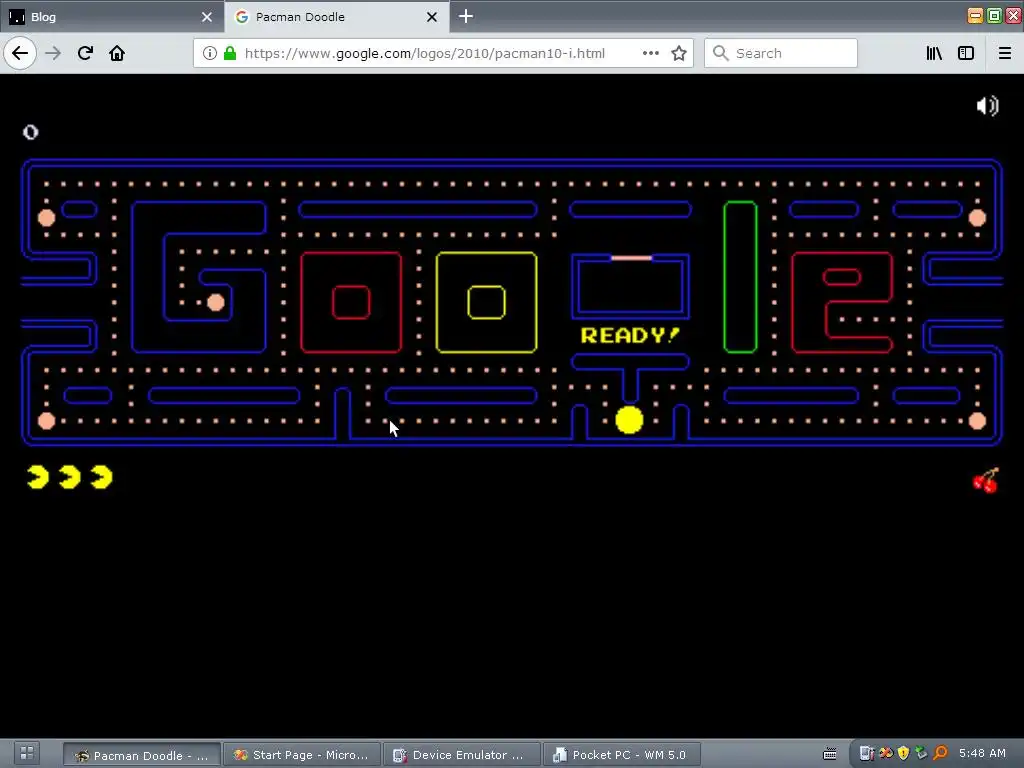The height and width of the screenshot is (768, 1024).
Task: Reload the current page
Action: coord(85,53)
